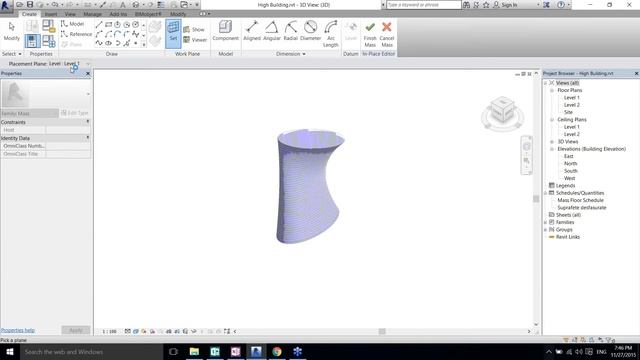Open the Help question mark icon
Screen dimensions: 640x360
click(561, 5)
